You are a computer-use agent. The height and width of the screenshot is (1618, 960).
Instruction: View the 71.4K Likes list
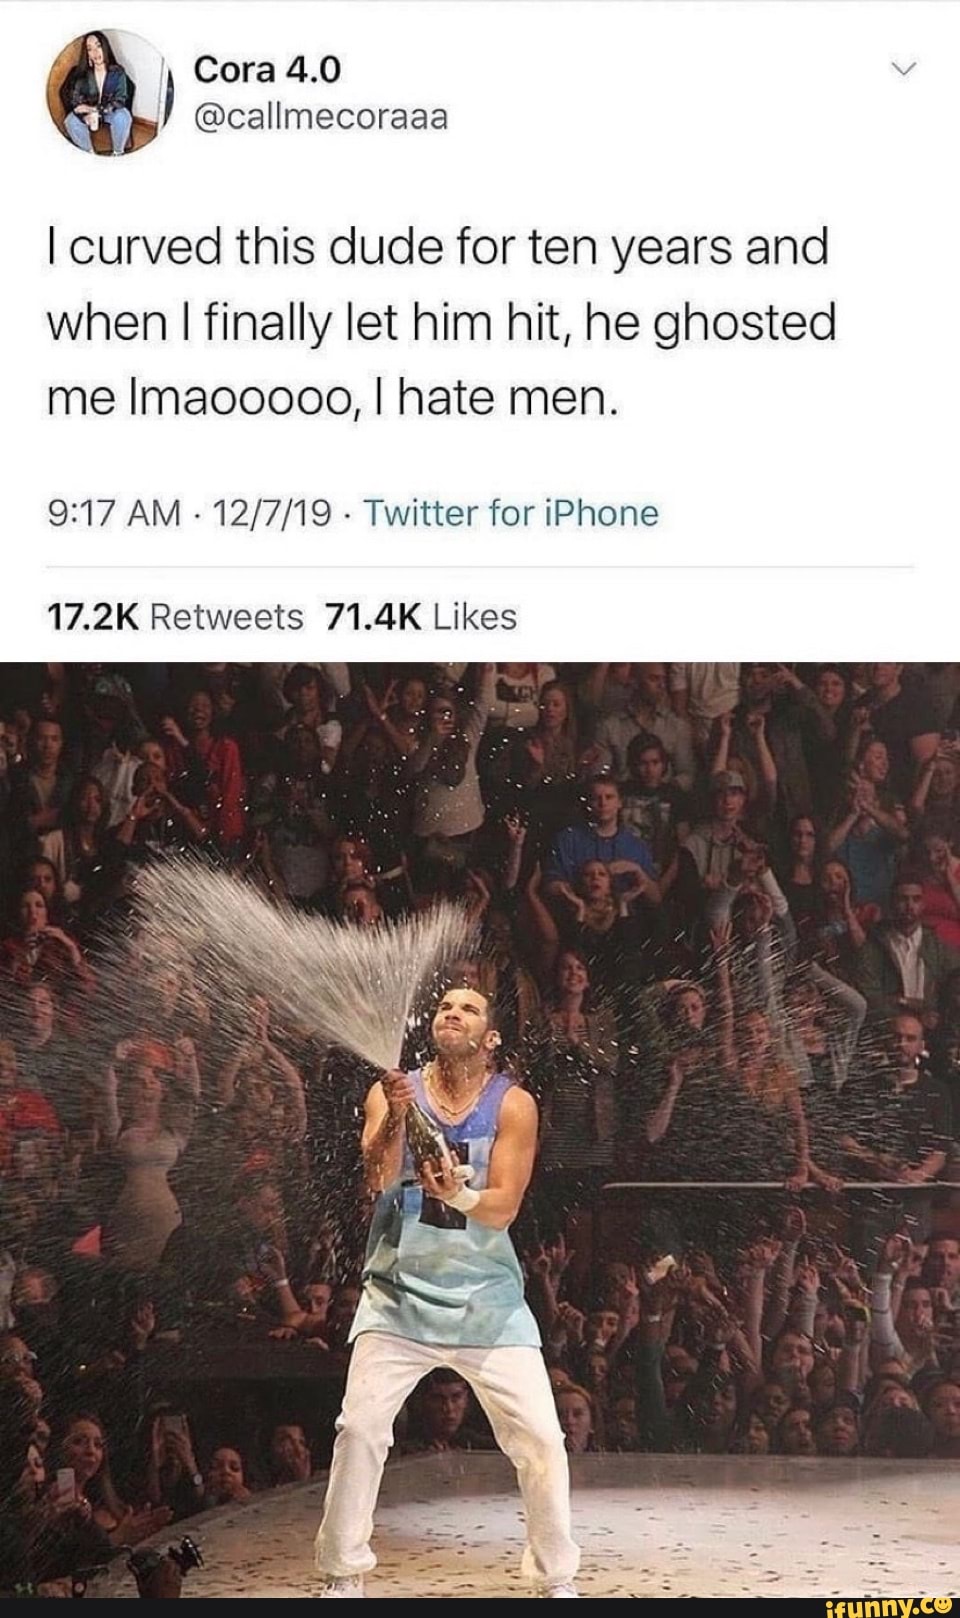tap(422, 617)
